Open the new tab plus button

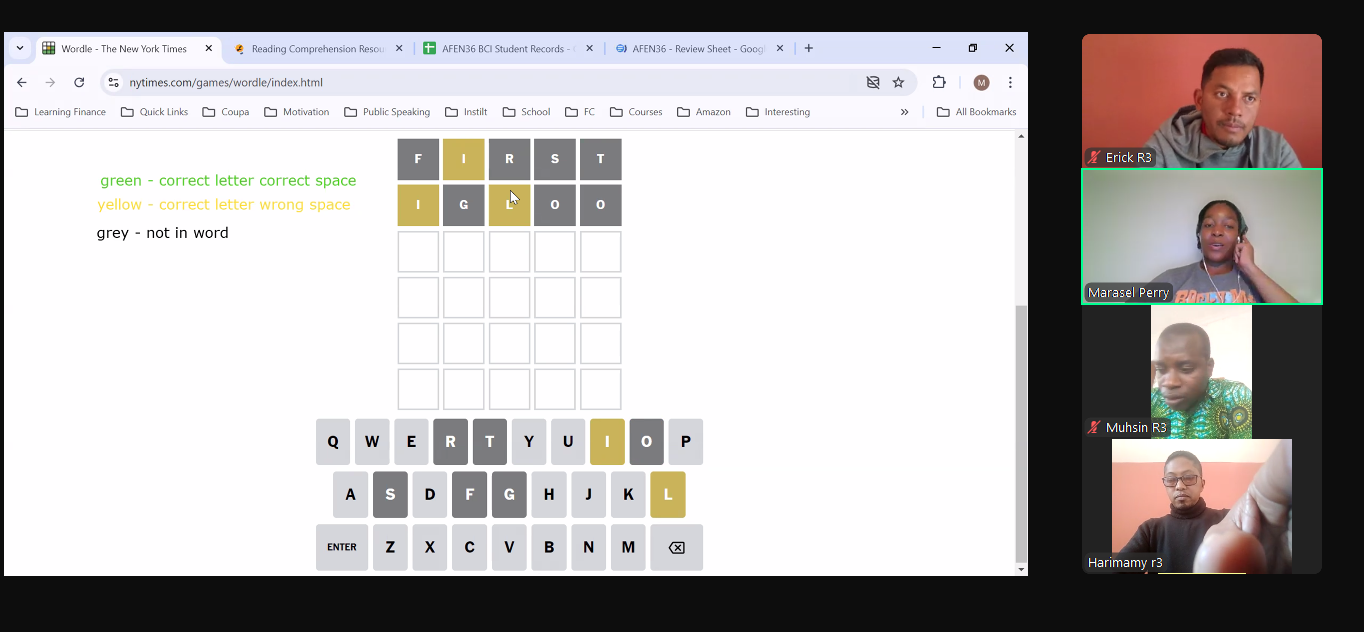point(808,48)
